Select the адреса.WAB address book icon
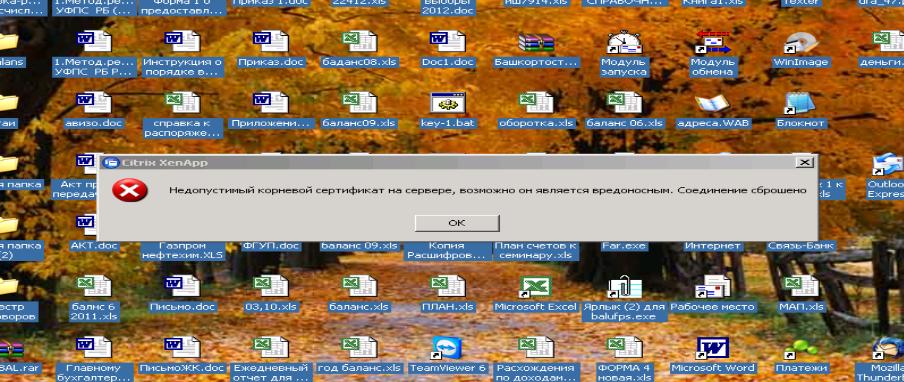The height and width of the screenshot is (382, 904). tap(713, 103)
